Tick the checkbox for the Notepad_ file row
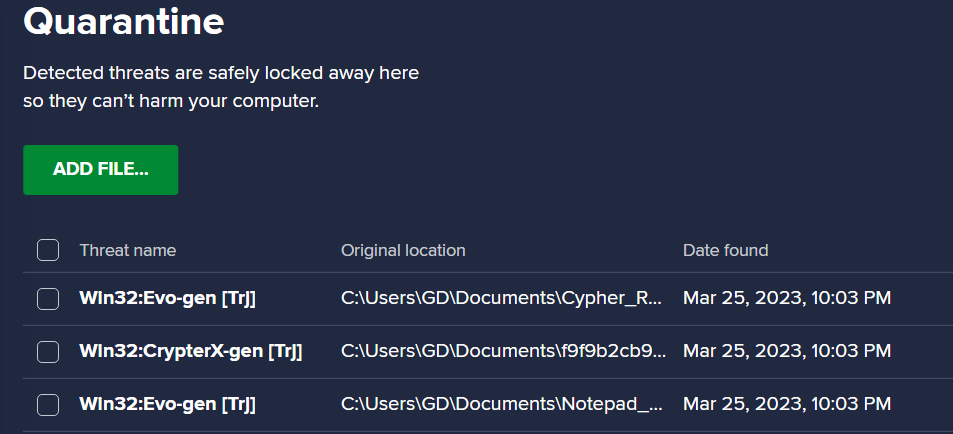 click(48, 404)
